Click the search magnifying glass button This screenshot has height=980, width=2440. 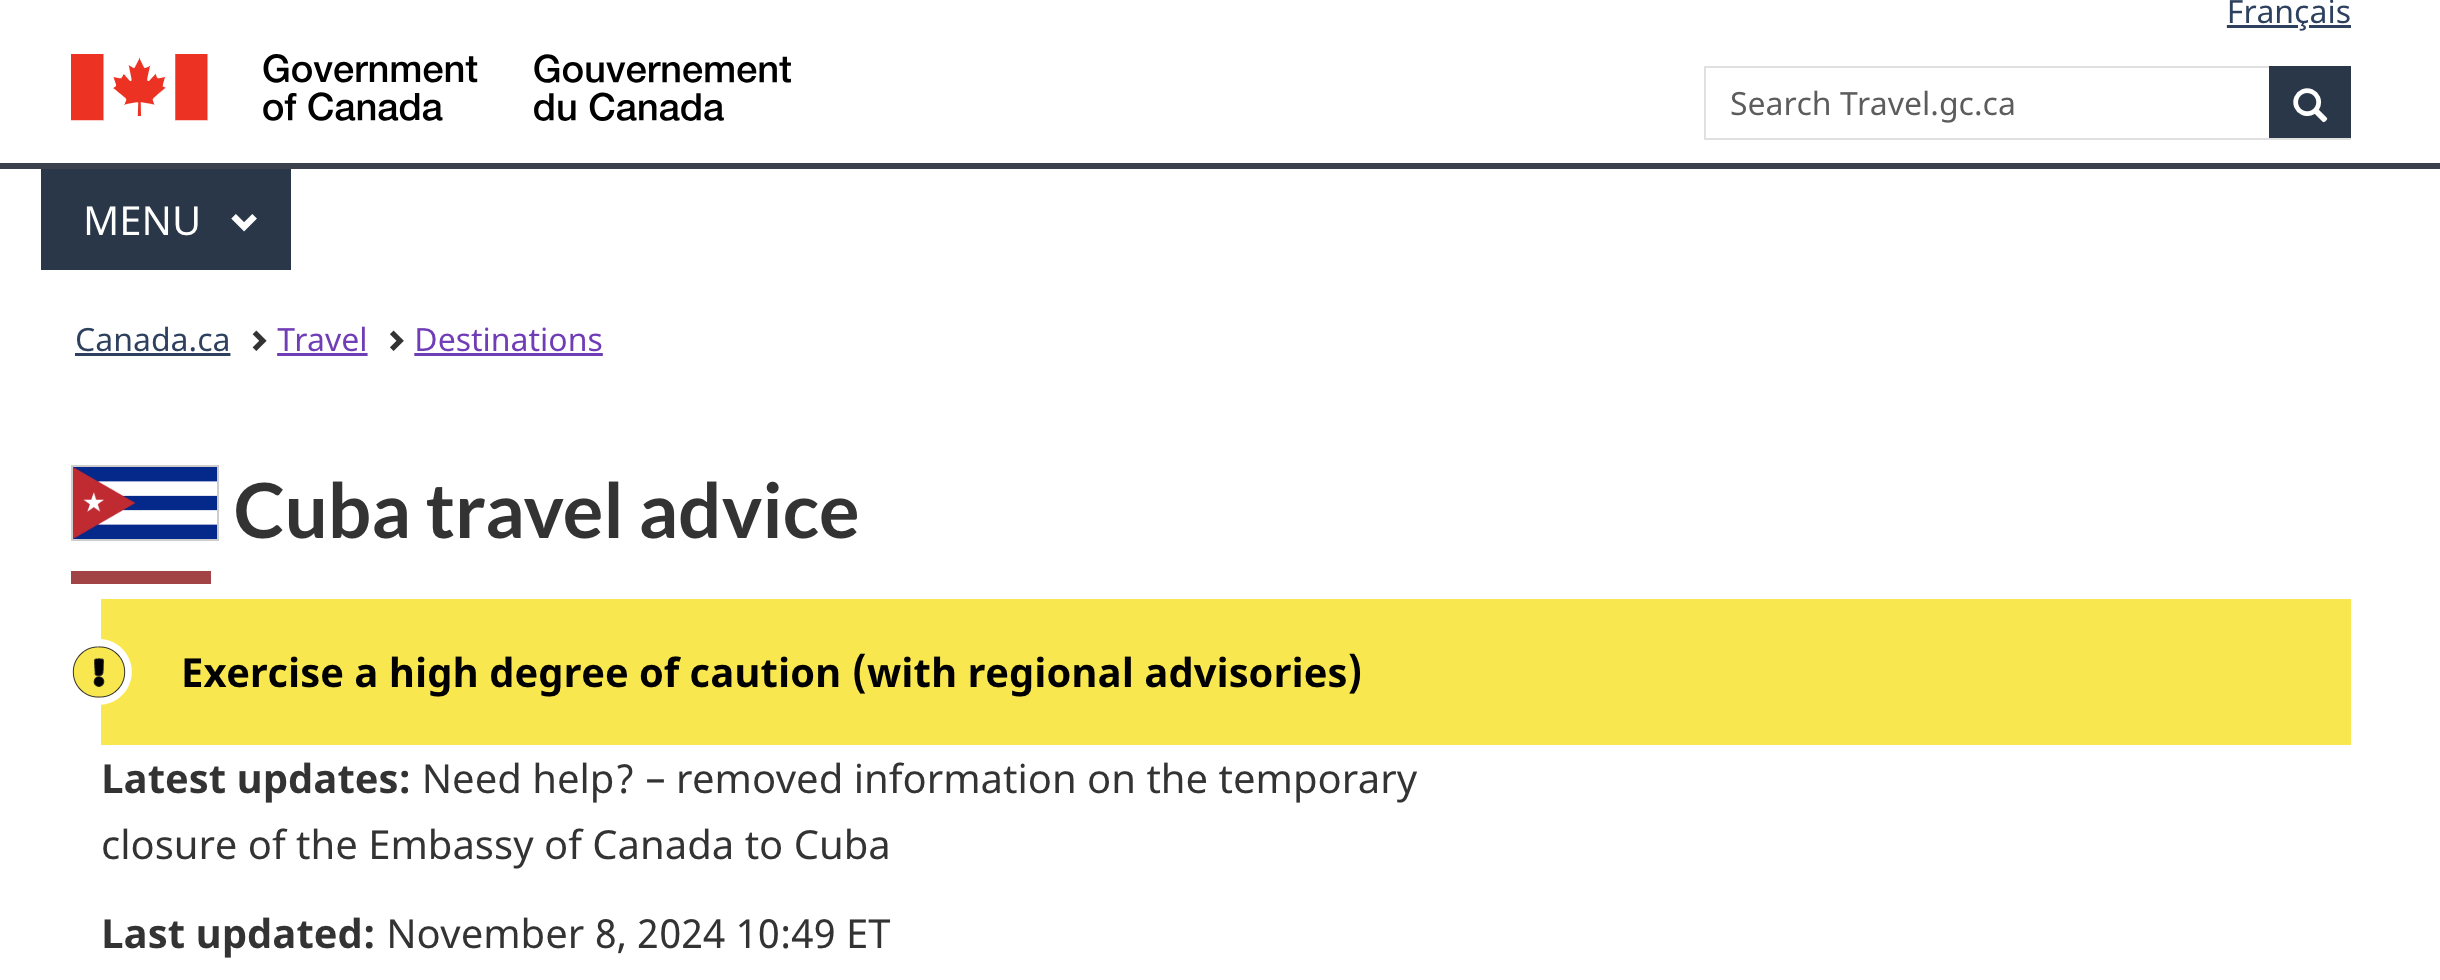pos(2308,103)
